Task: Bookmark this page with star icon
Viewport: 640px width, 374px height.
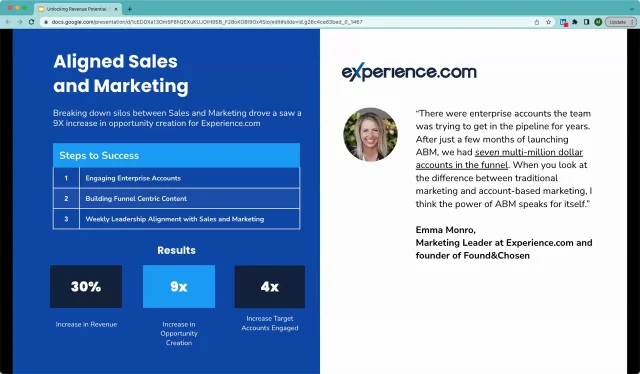Action: click(549, 22)
